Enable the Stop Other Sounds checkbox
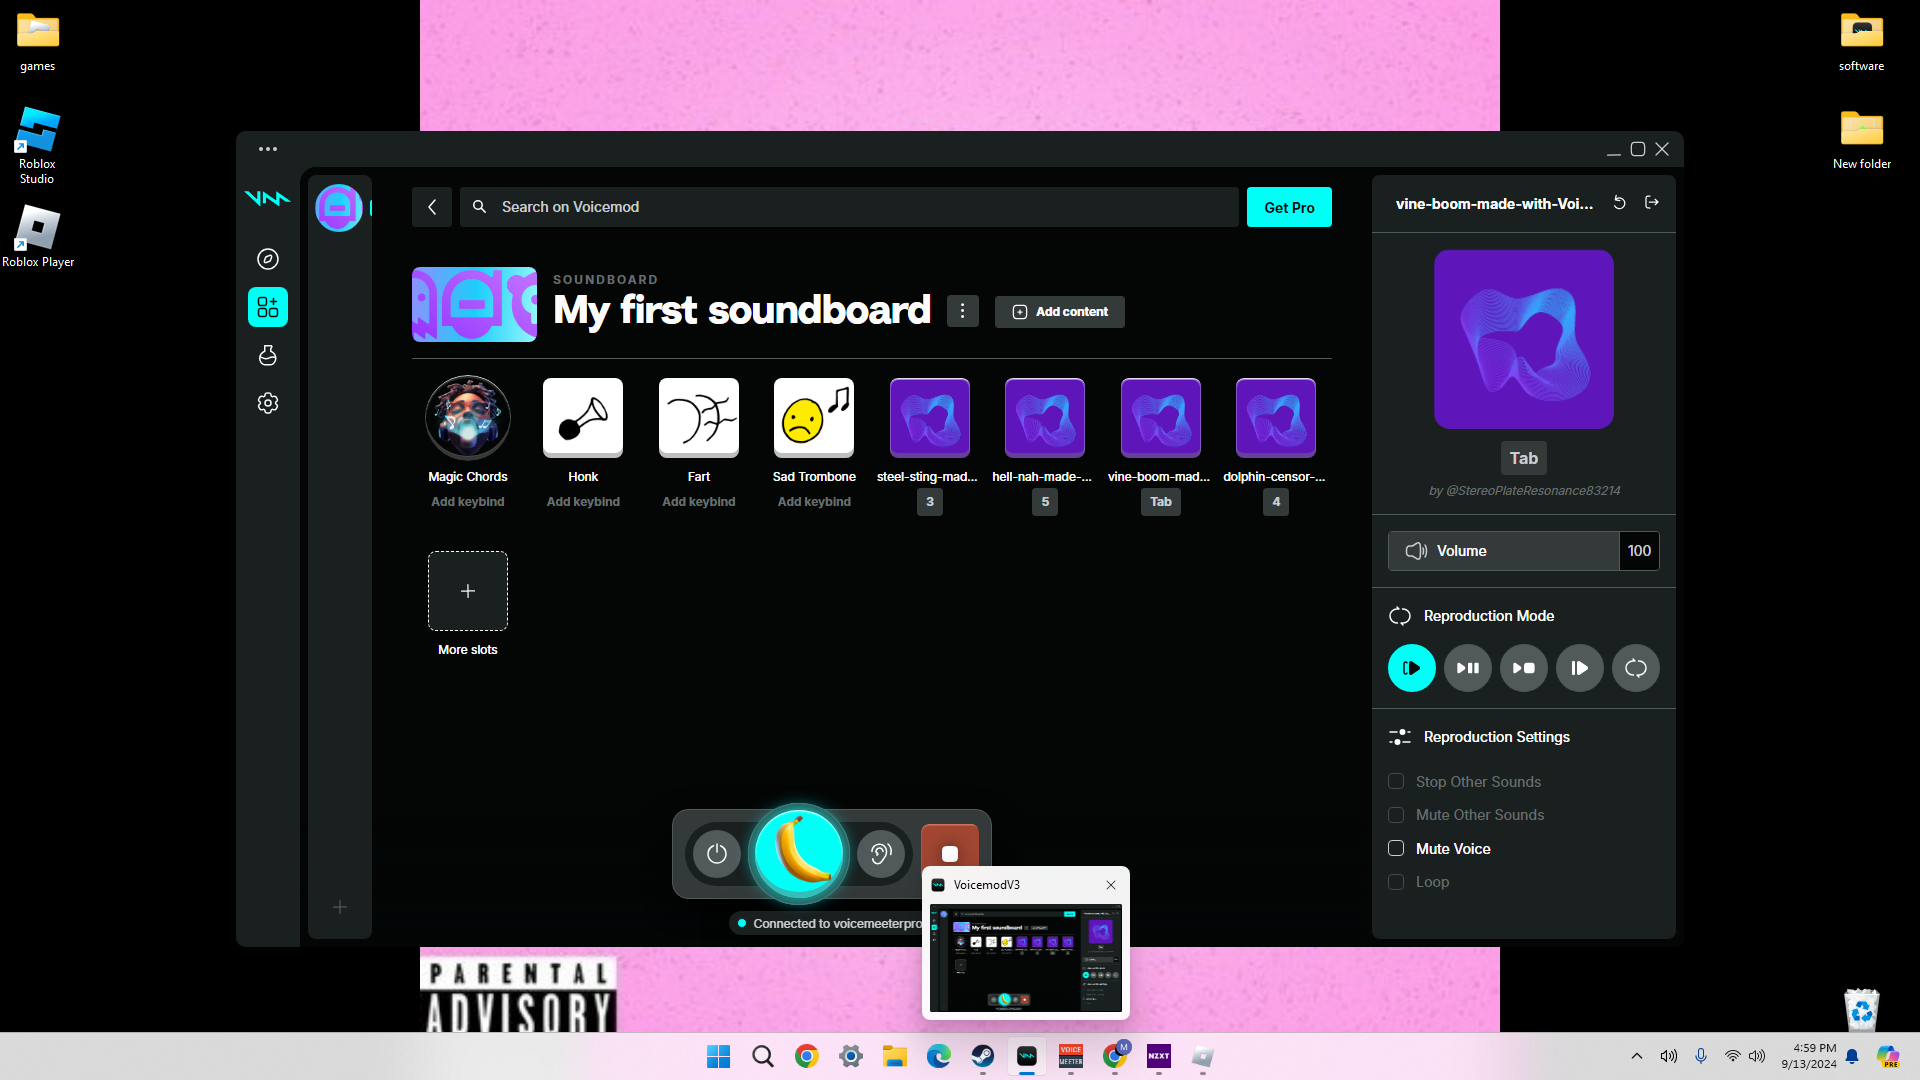 pyautogui.click(x=1396, y=782)
